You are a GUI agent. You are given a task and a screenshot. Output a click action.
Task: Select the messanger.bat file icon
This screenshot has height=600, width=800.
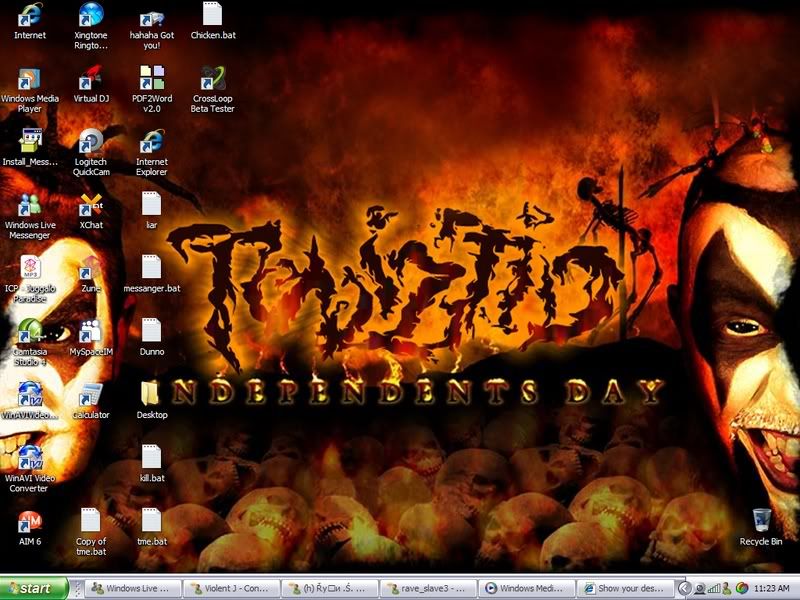151,267
